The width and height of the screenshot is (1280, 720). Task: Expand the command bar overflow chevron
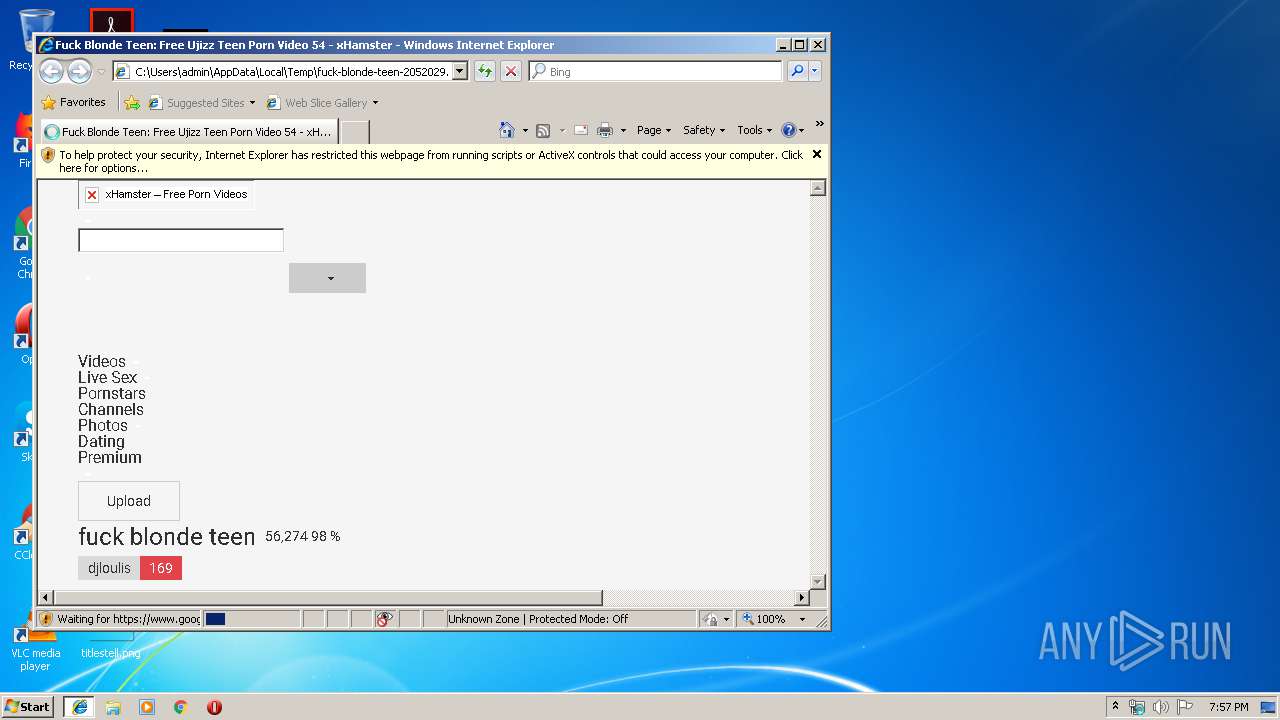[x=819, y=125]
